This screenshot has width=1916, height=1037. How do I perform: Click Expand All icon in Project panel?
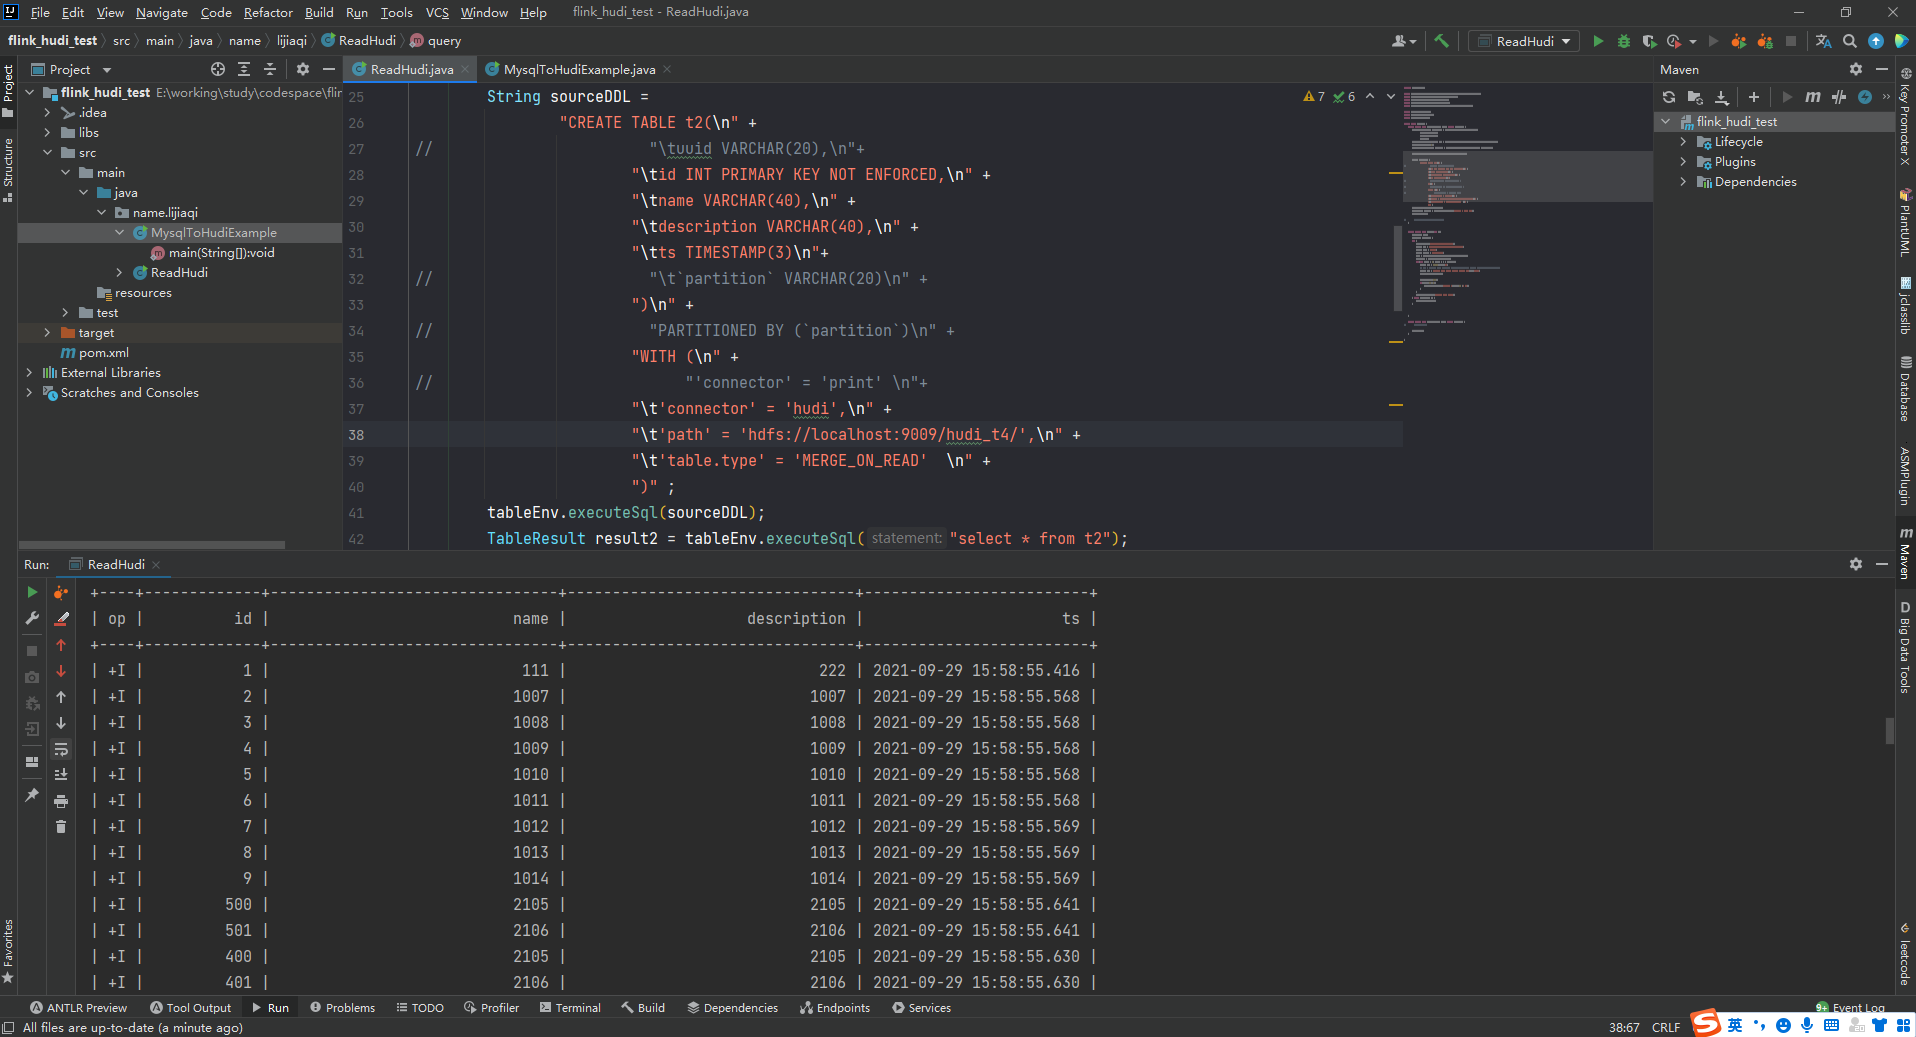point(244,69)
